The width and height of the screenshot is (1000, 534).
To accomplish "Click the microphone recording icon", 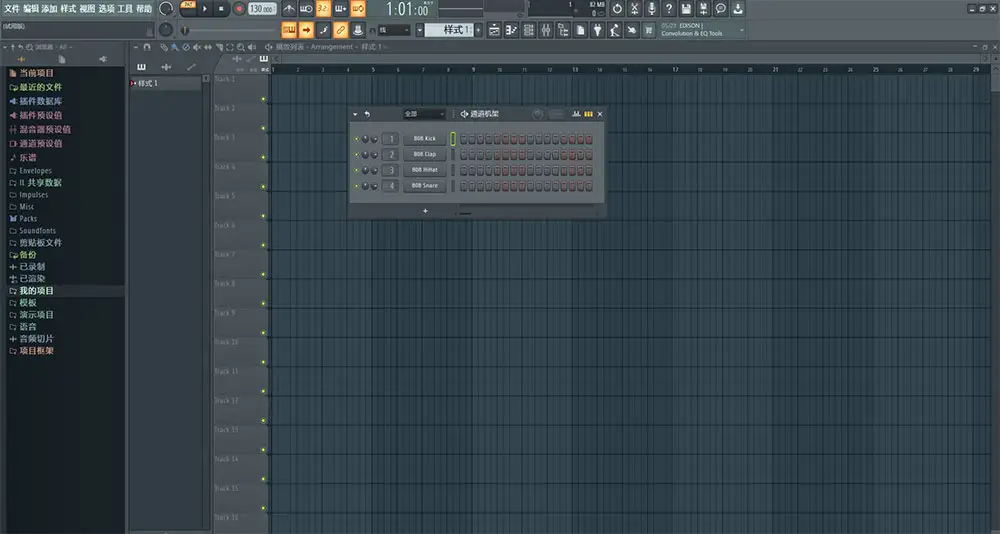I will click(652, 9).
